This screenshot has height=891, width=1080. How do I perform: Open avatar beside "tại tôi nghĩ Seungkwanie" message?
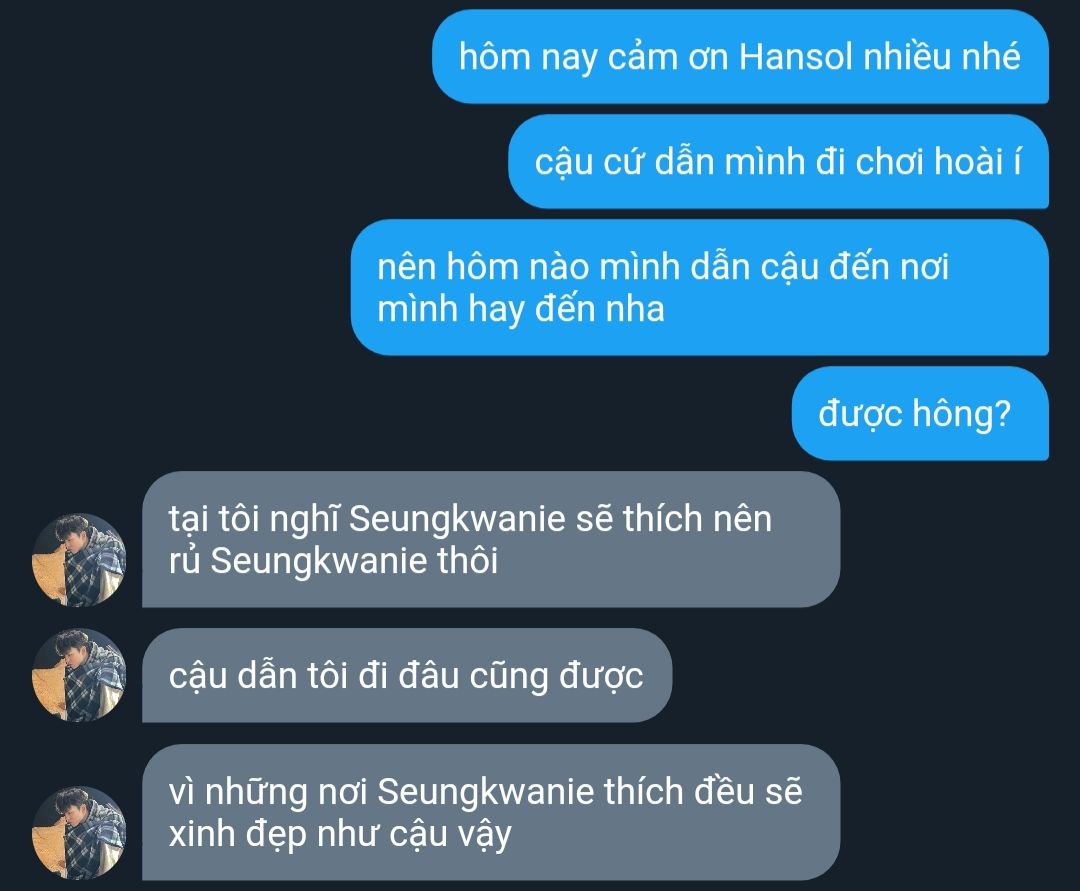click(79, 560)
